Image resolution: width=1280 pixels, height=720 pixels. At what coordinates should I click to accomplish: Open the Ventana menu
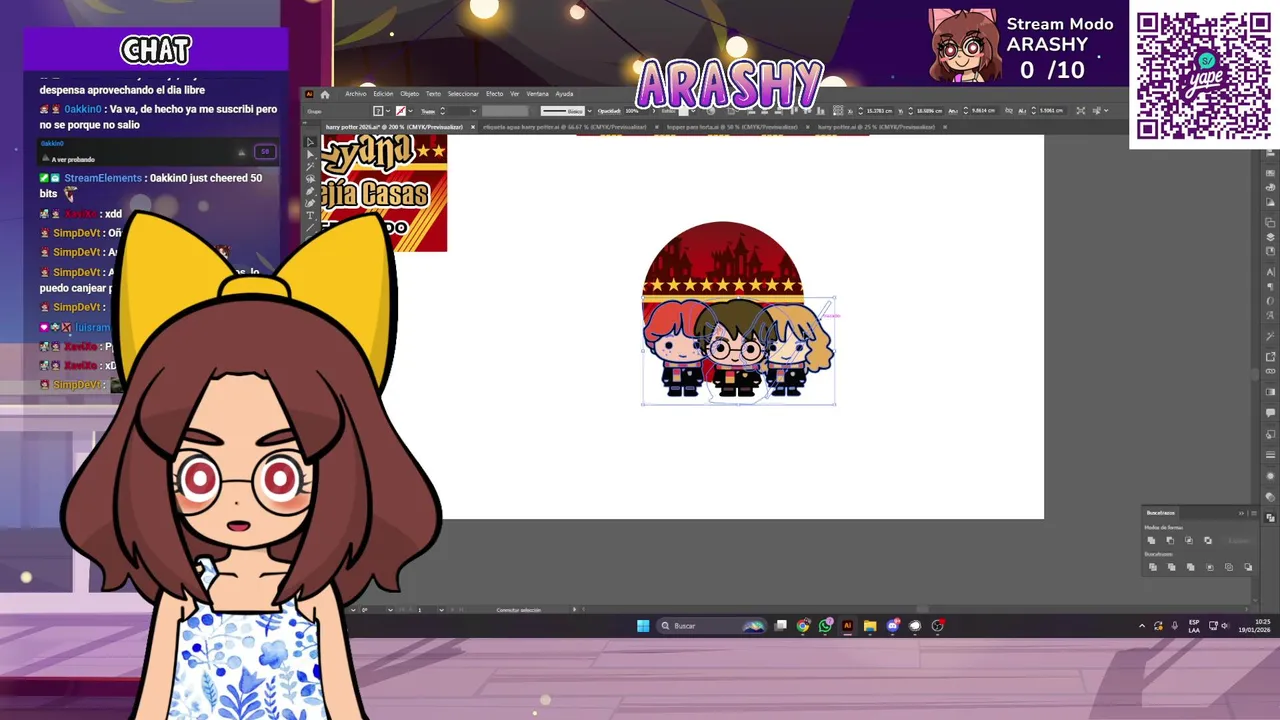click(x=537, y=94)
